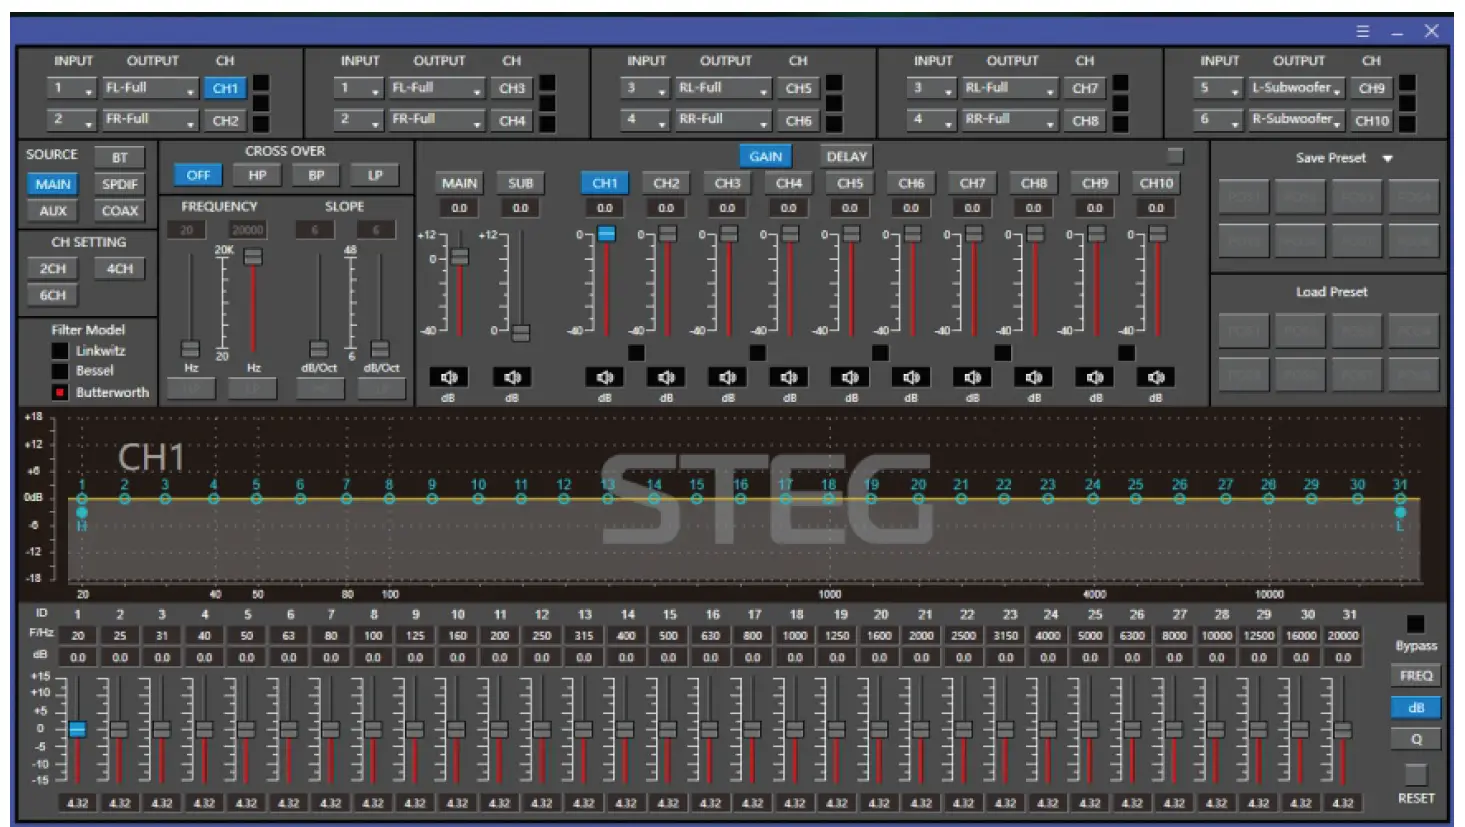This screenshot has width=1465, height=827.
Task: Open the hamburger menu at top right
Action: click(x=1362, y=31)
